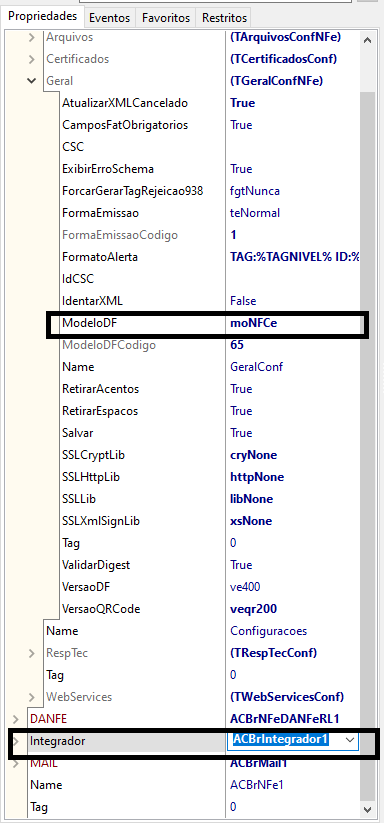The width and height of the screenshot is (384, 823).
Task: Click the False value of IdentarXML
Action: [243, 301]
